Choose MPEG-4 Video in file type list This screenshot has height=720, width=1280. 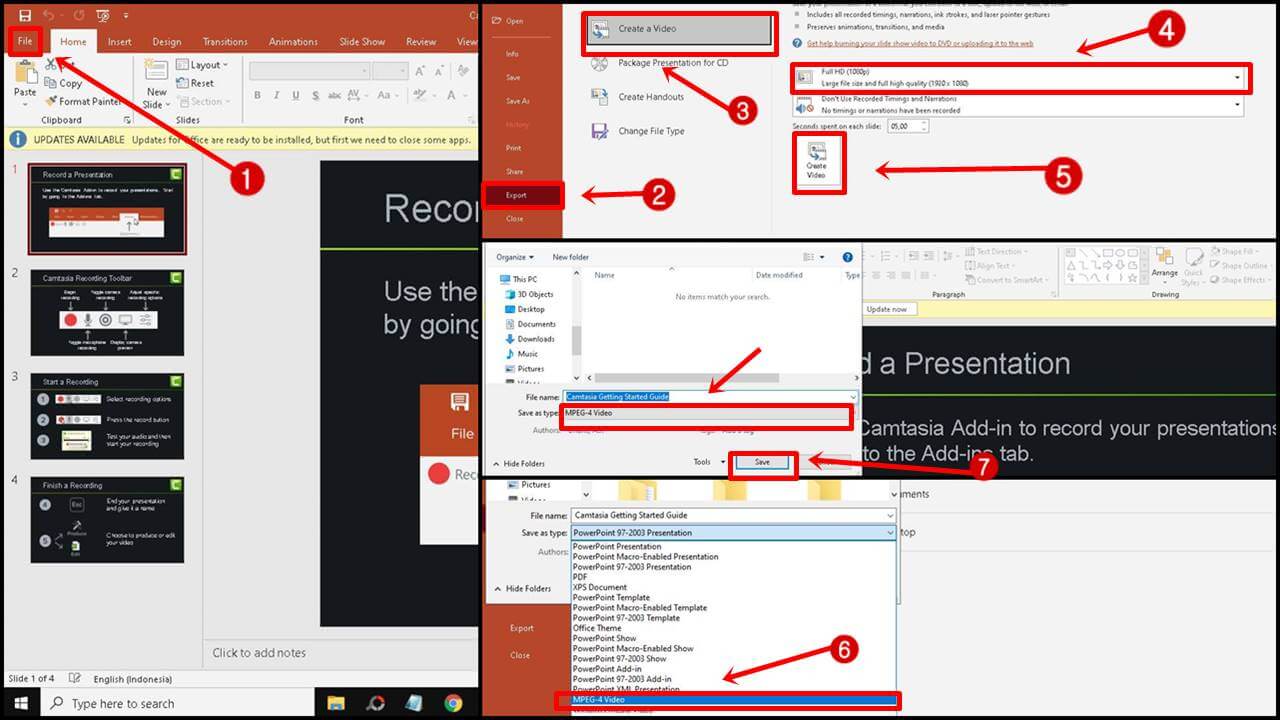click(x=734, y=700)
